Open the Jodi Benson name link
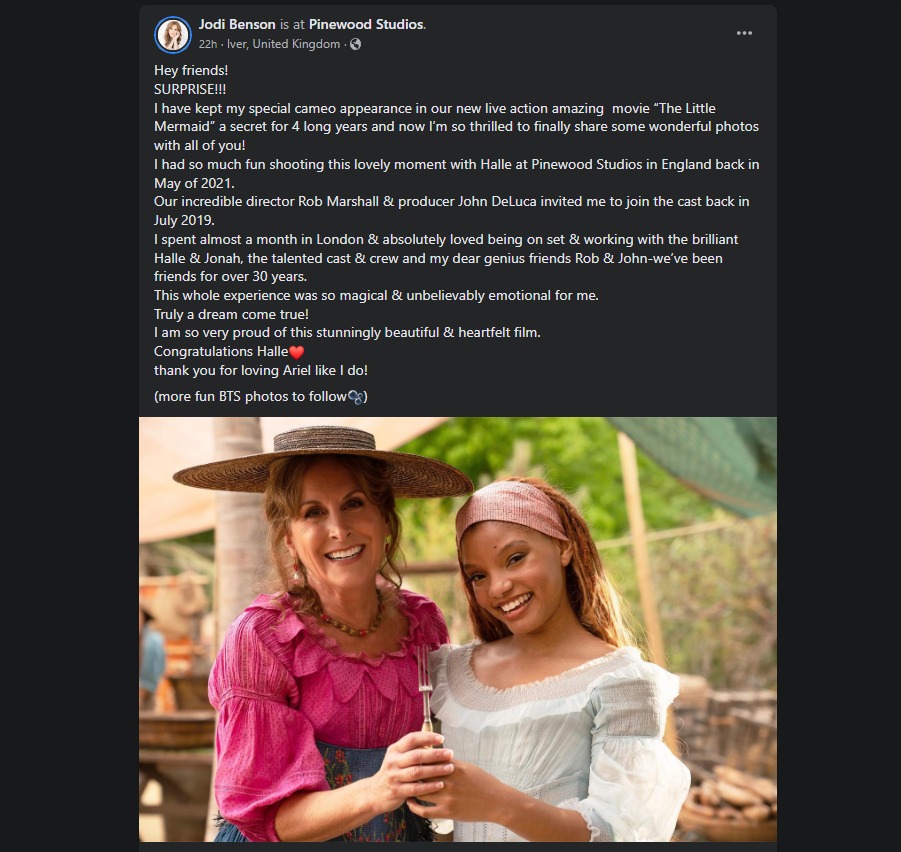The image size is (901, 852). 236,24
